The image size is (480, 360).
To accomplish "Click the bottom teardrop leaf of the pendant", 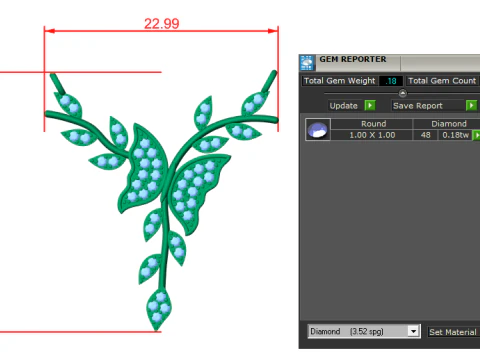I will (x=159, y=310).
